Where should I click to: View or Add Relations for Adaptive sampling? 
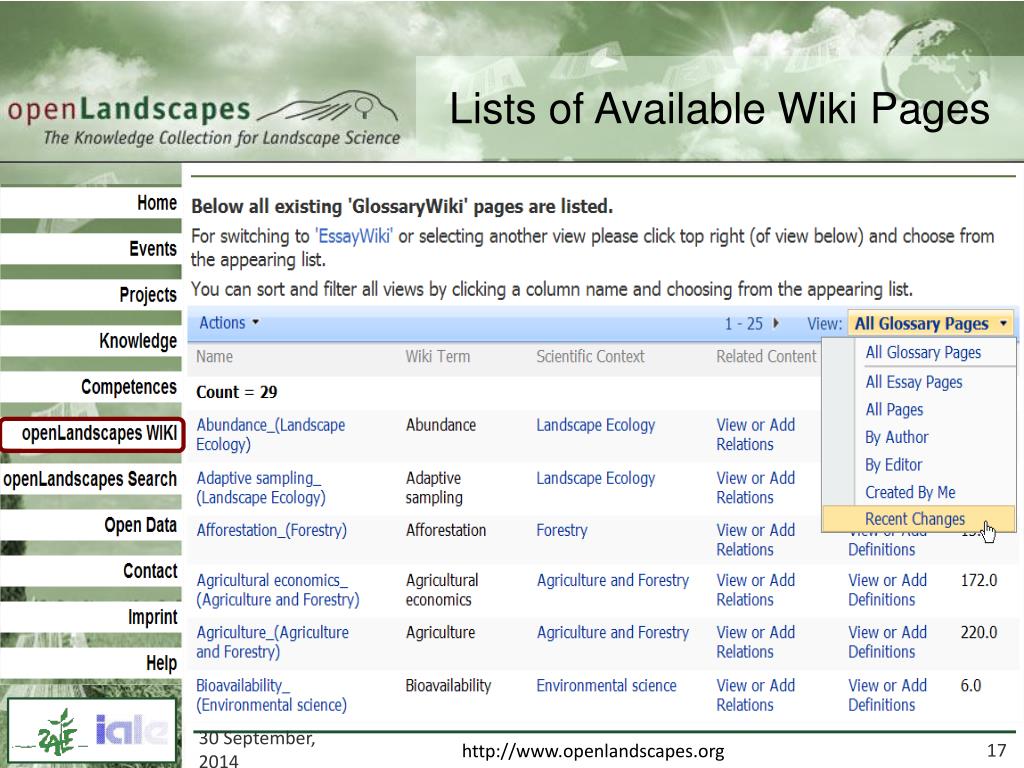[x=756, y=488]
